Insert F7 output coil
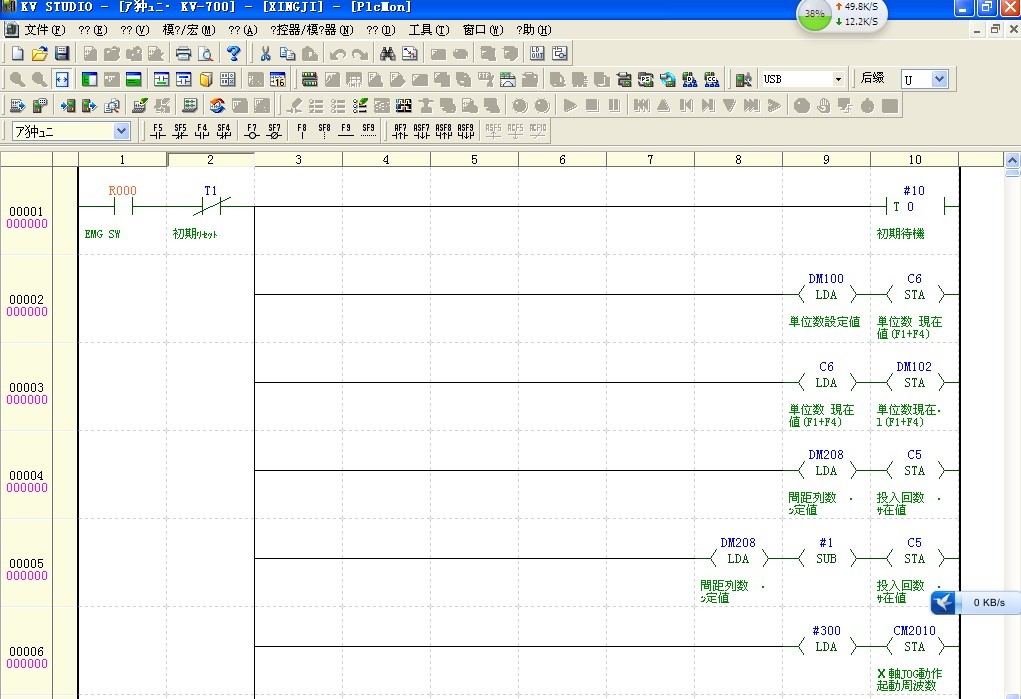Screen dimensions: 1021x699 [x=252, y=131]
